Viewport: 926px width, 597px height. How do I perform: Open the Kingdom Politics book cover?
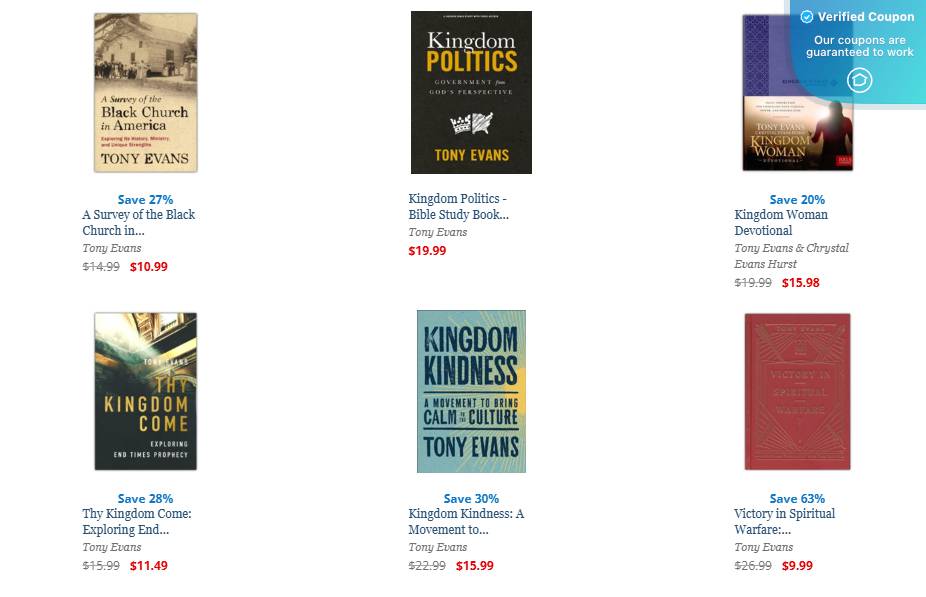coord(471,92)
